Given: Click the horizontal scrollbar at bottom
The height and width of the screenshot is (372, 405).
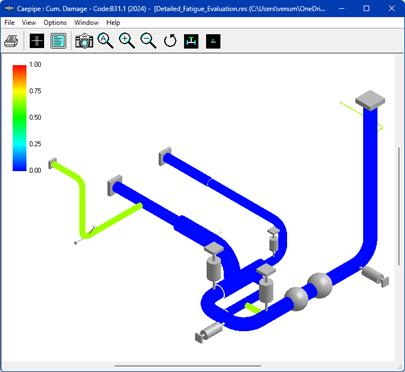Looking at the screenshot, I should coord(187,366).
